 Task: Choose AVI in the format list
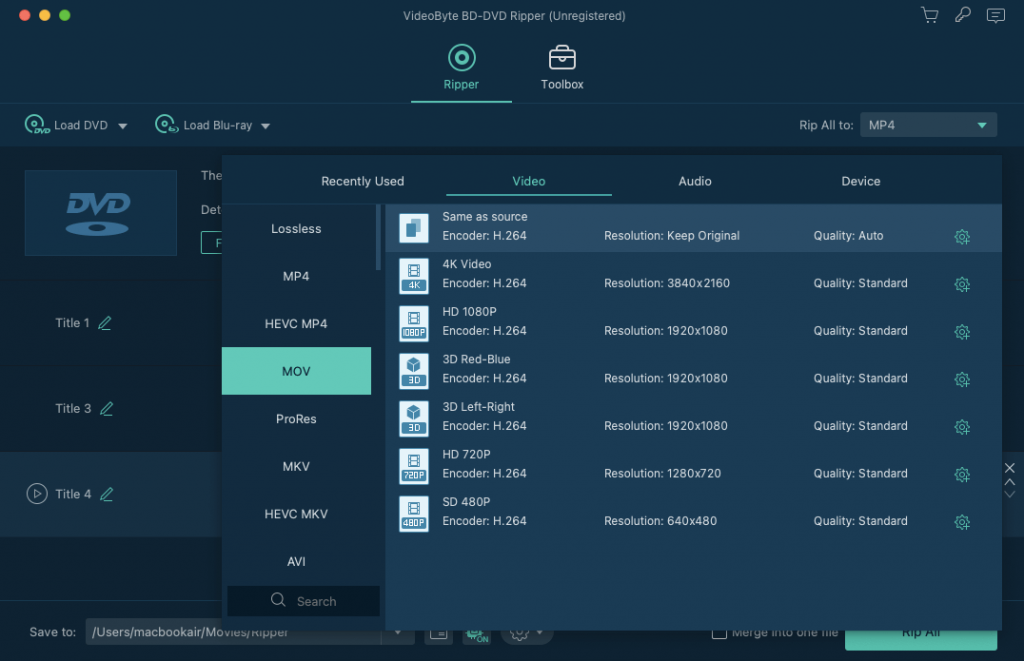point(296,562)
